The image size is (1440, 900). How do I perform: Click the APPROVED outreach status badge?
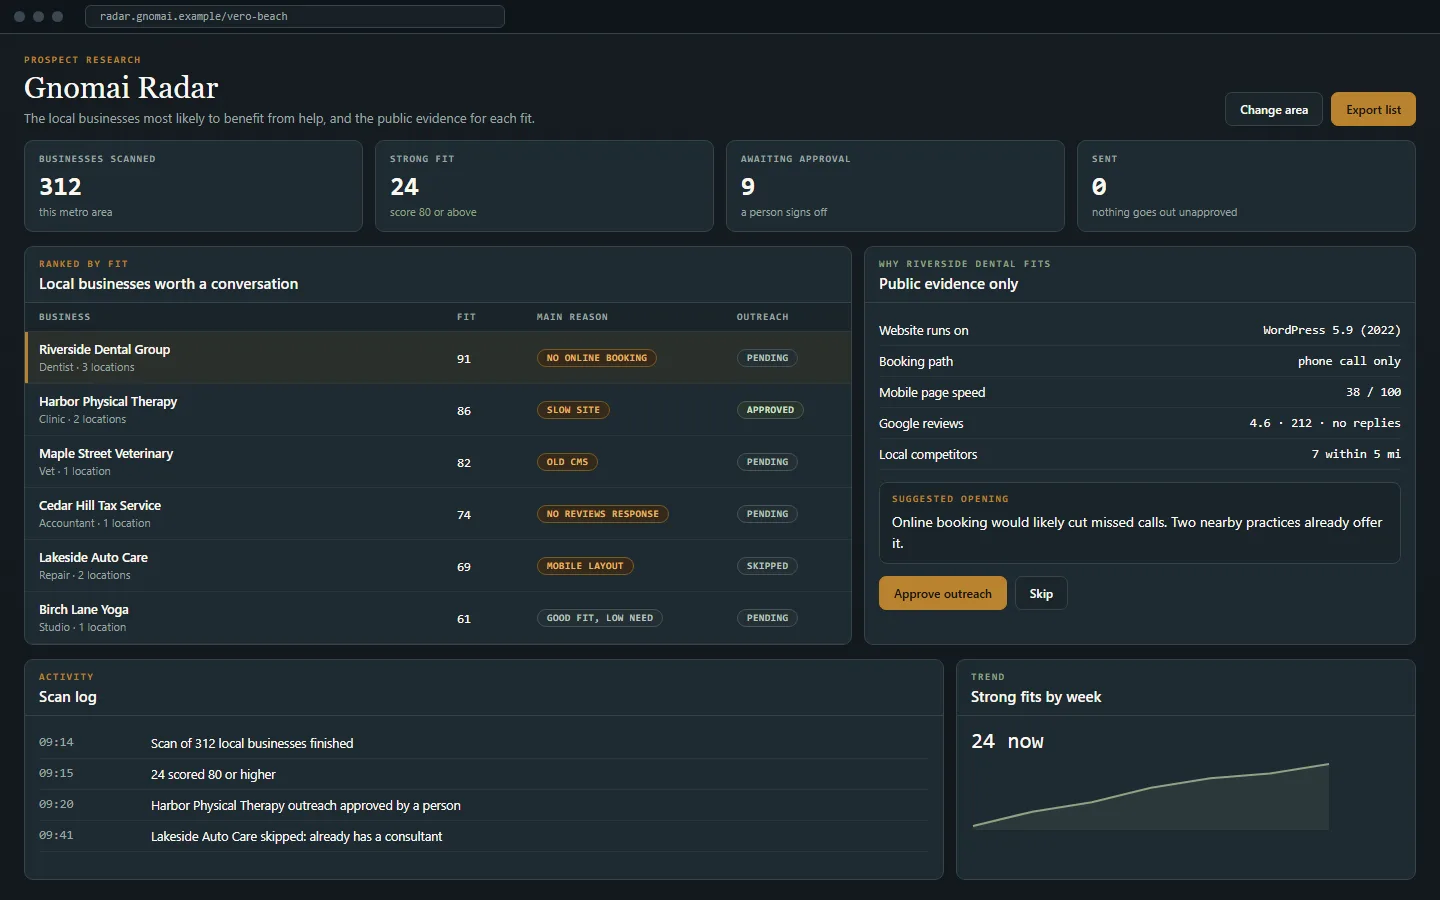pos(770,410)
